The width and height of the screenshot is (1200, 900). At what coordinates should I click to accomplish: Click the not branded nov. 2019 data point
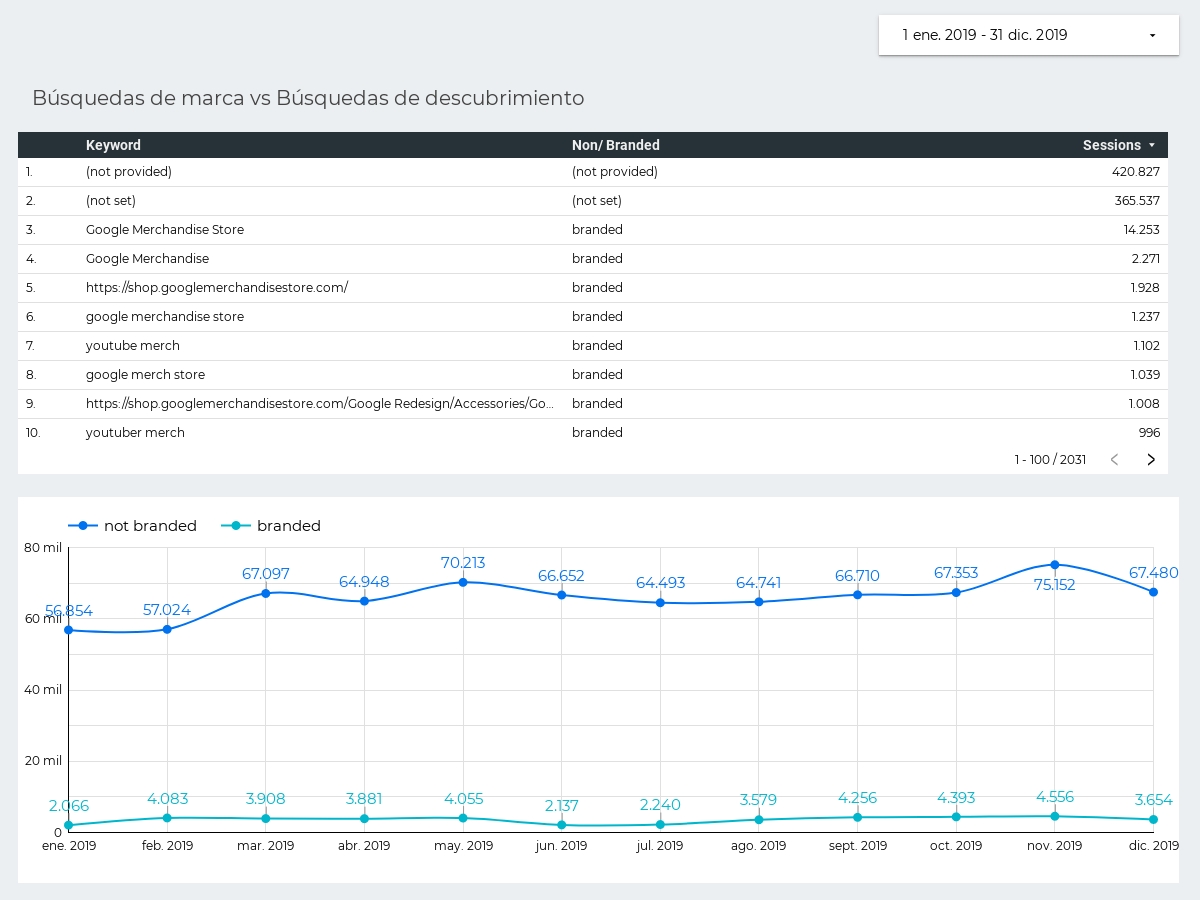pos(1055,565)
